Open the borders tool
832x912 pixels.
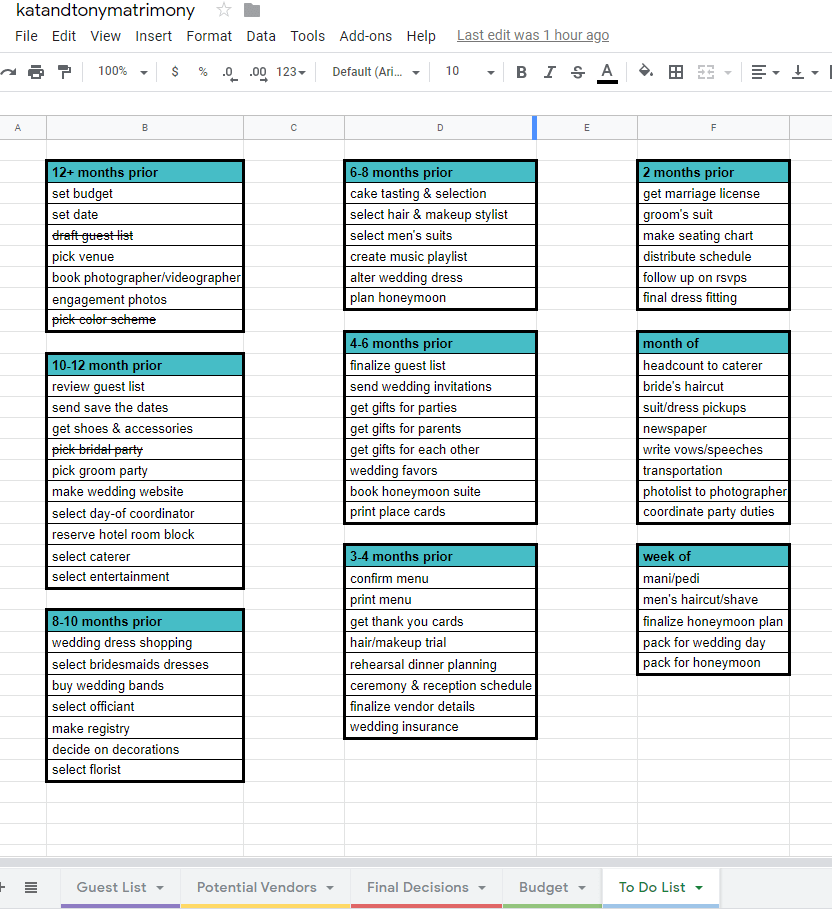676,72
